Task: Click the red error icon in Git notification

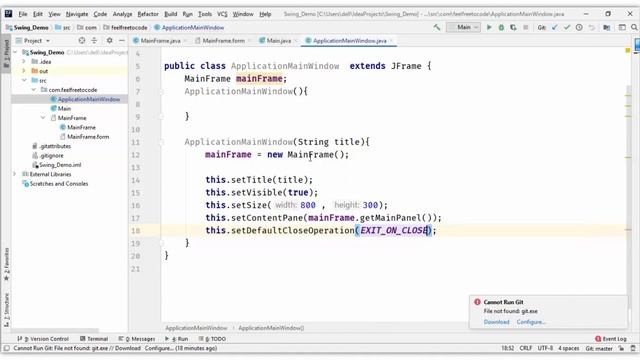Action: [x=477, y=302]
